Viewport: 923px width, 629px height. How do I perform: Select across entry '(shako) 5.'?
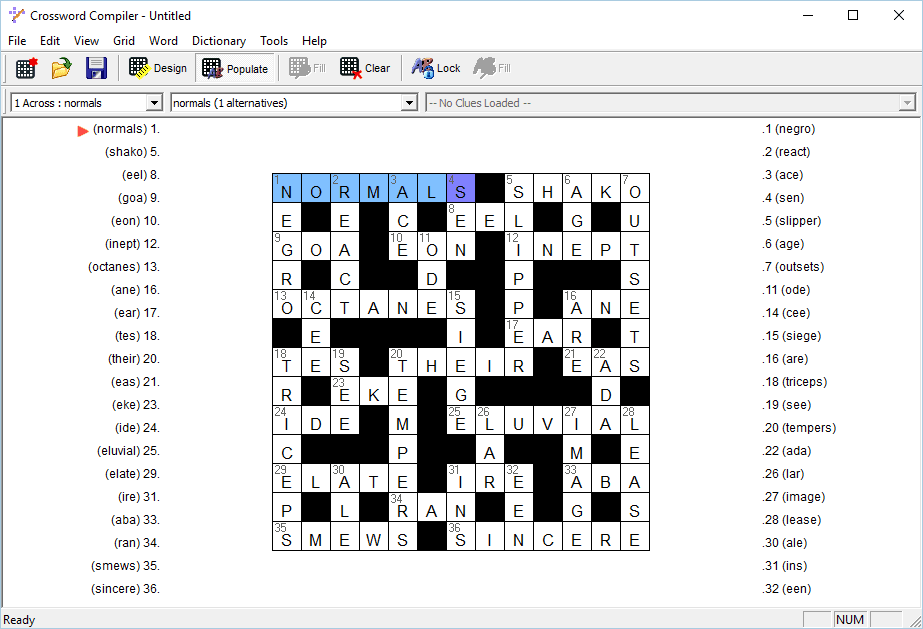[x=132, y=152]
